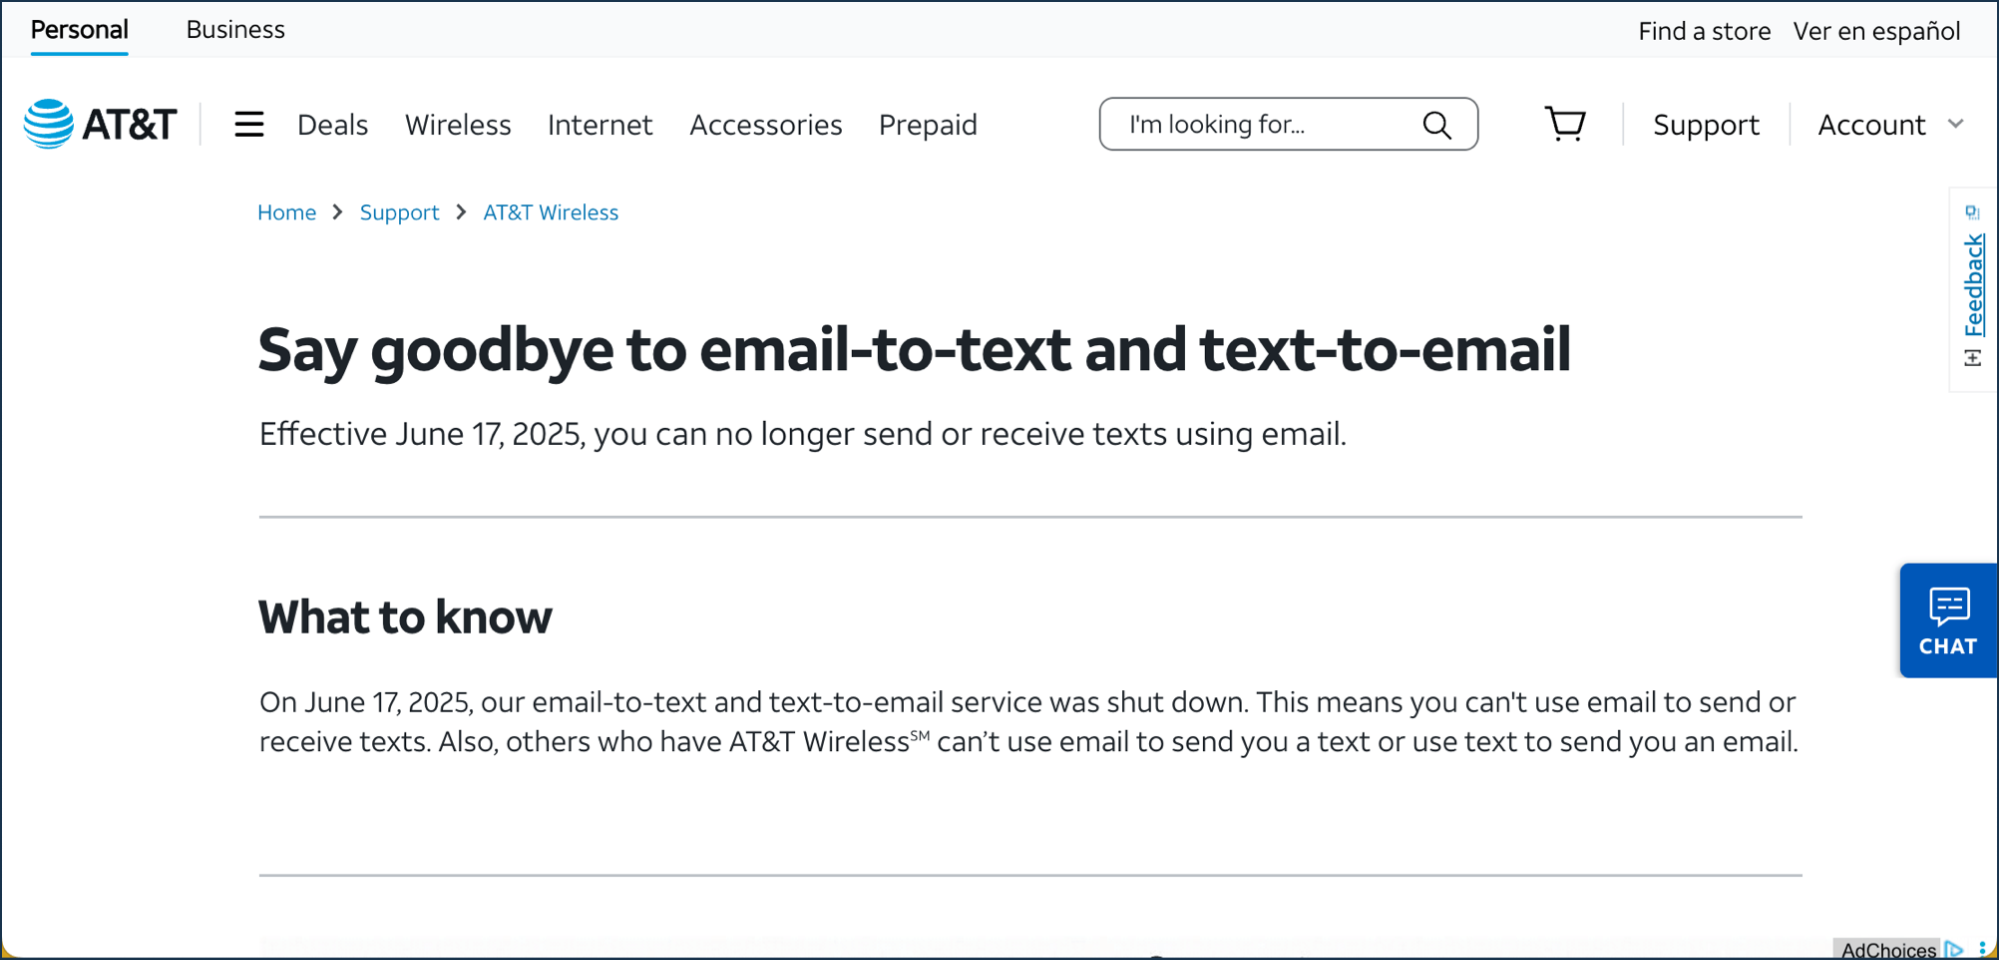Open the Feedback side tab
Viewport: 1999px width, 960px height.
point(1973,288)
